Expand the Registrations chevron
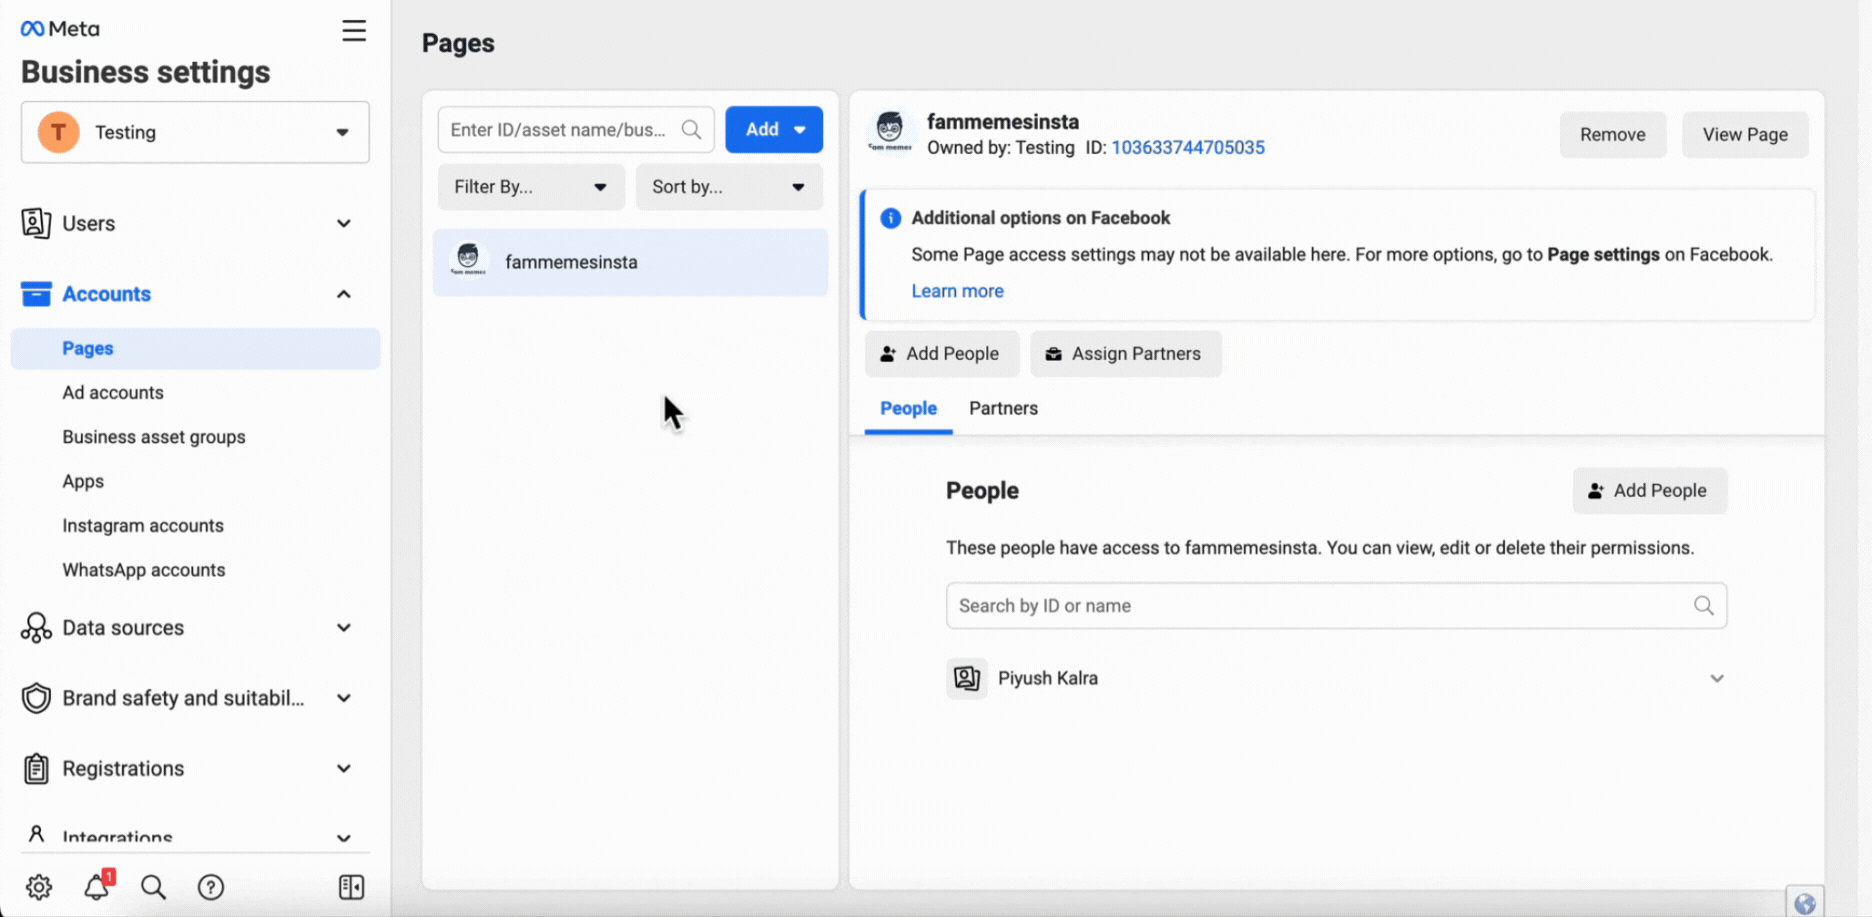Viewport: 1872px width, 917px height. (344, 768)
